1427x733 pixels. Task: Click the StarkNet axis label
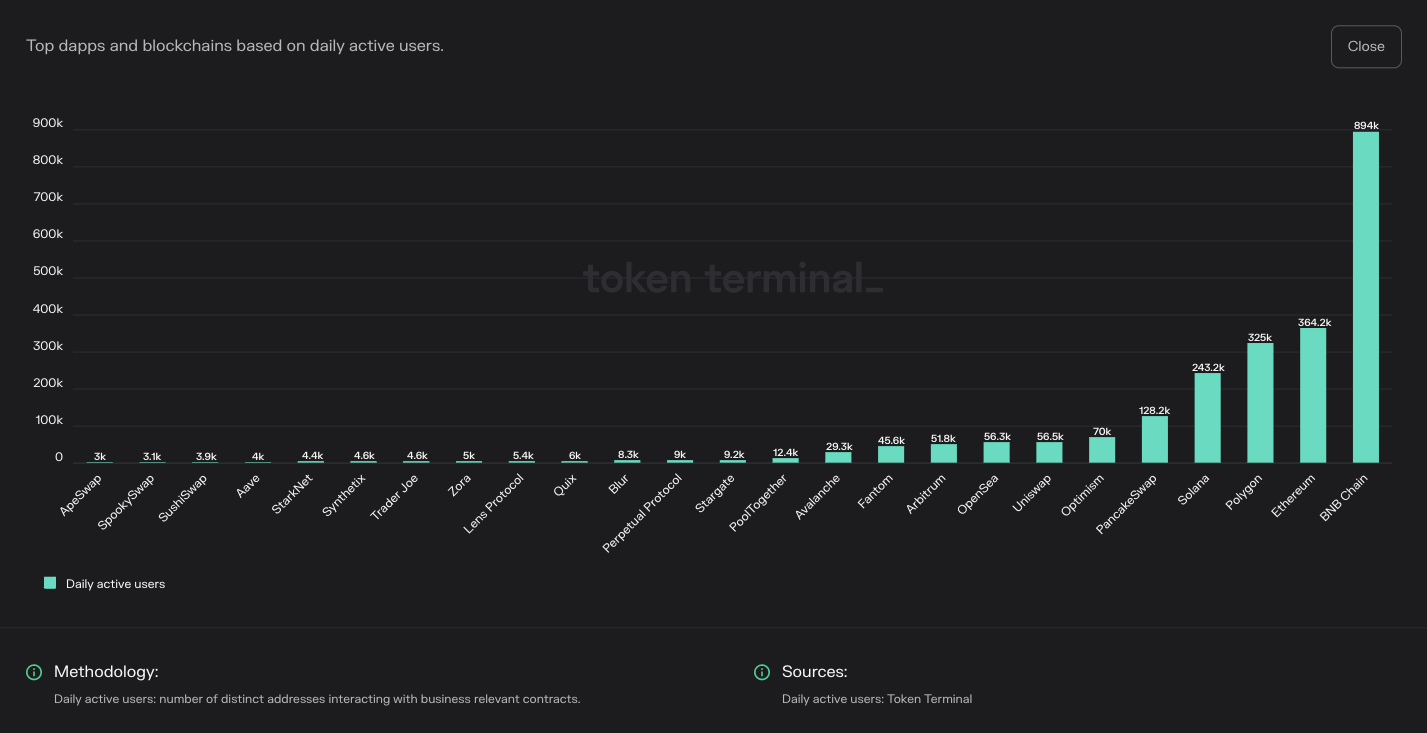point(292,495)
